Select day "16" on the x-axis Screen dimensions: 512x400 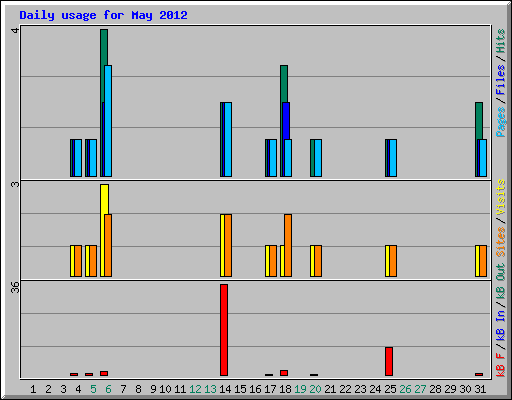(255, 389)
